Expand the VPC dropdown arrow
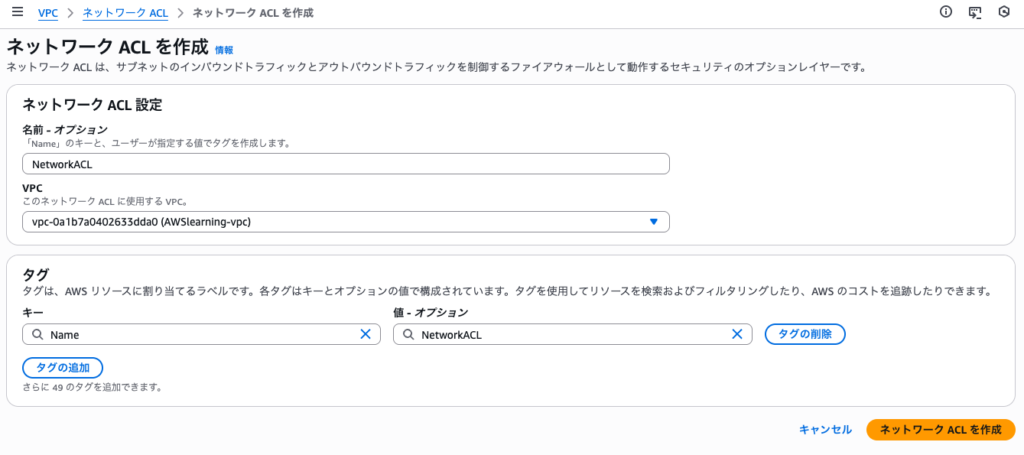This screenshot has width=1024, height=455. [x=653, y=222]
